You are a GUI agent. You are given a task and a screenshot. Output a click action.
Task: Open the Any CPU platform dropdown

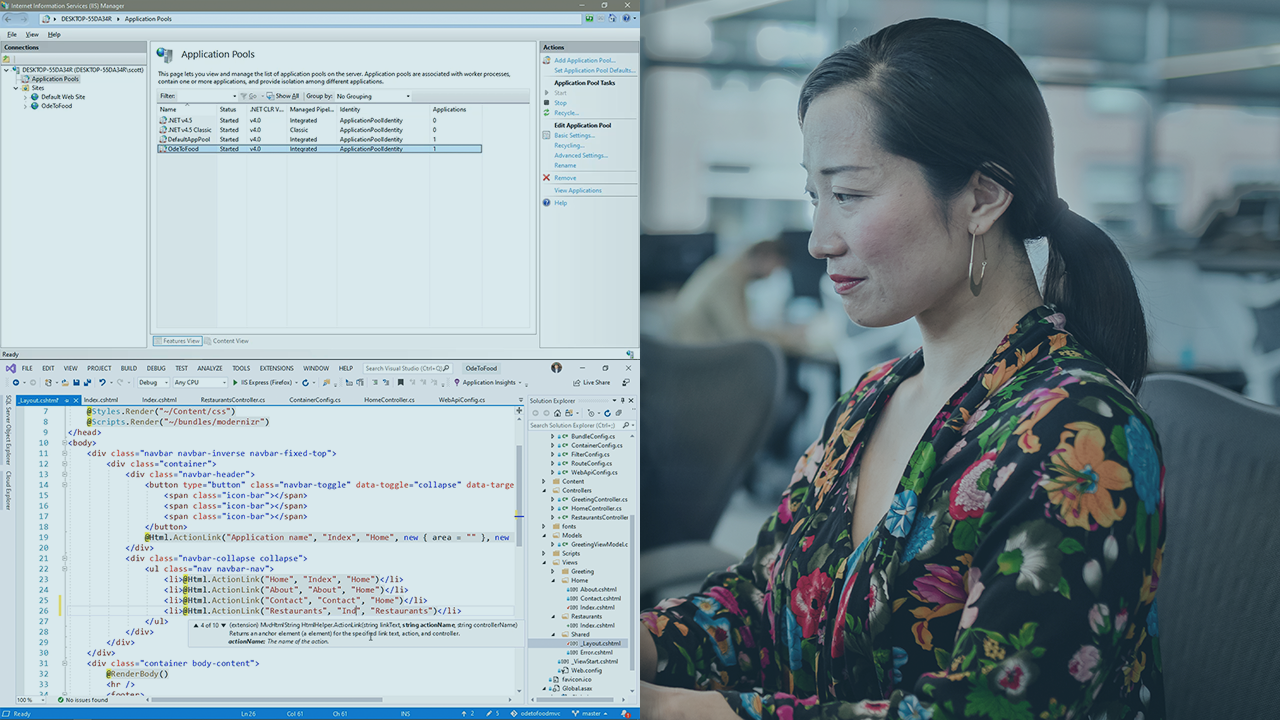click(200, 382)
